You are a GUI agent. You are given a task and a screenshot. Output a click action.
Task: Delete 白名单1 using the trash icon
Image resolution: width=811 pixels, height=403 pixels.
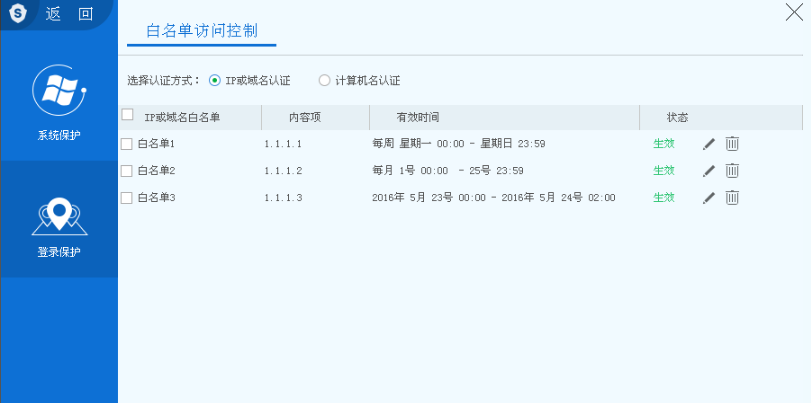point(732,144)
